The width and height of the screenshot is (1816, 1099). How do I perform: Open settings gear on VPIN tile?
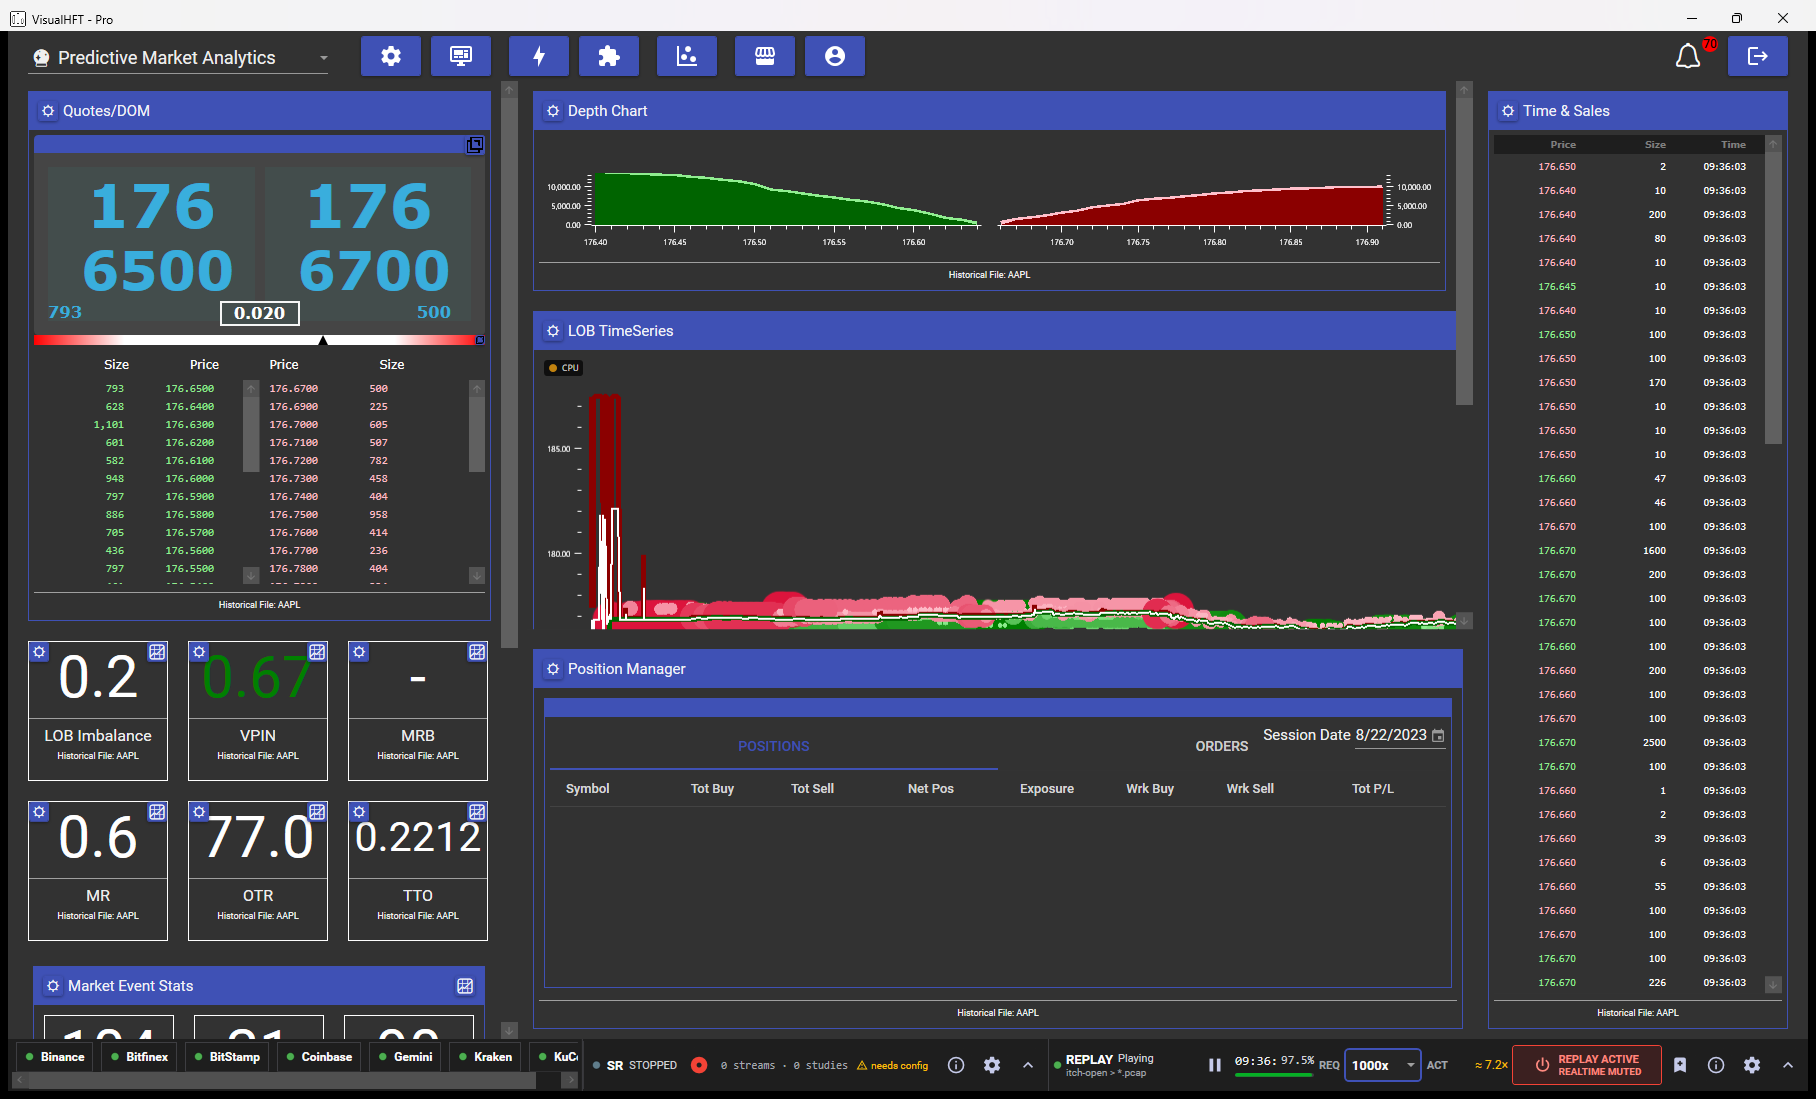(199, 652)
